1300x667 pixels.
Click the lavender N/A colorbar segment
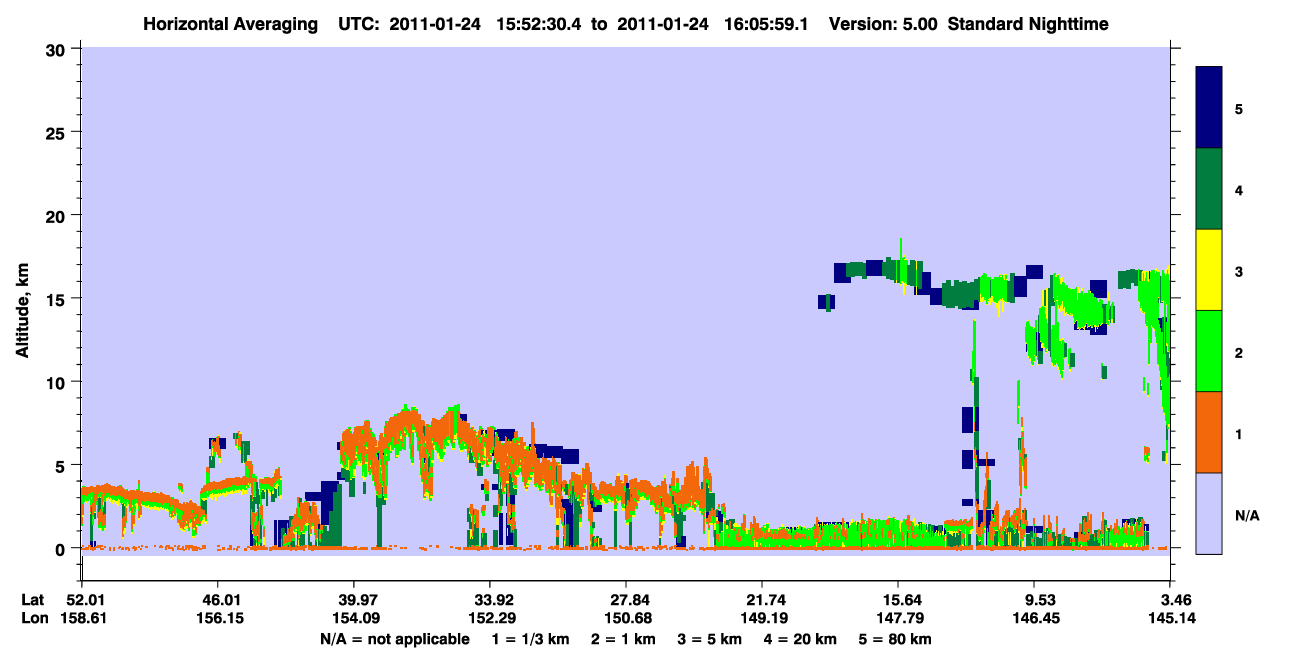[1209, 513]
